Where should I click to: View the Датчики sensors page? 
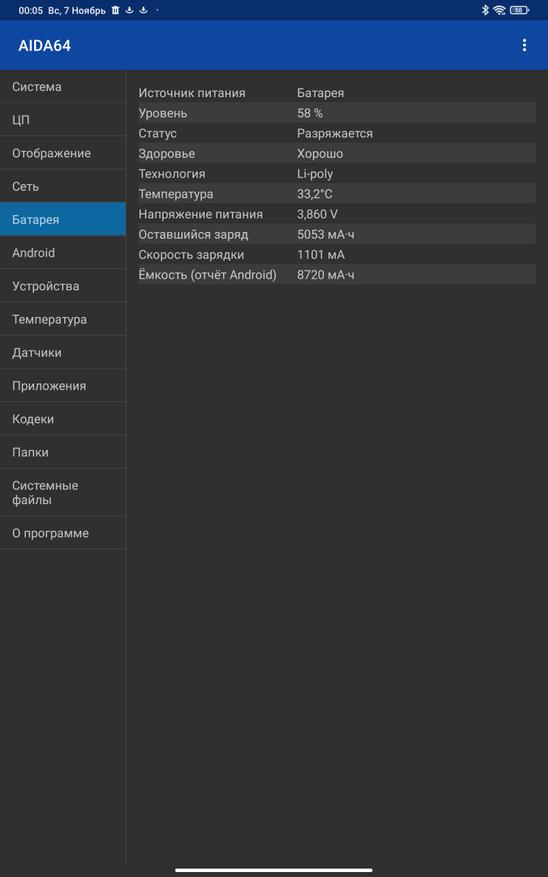63,352
